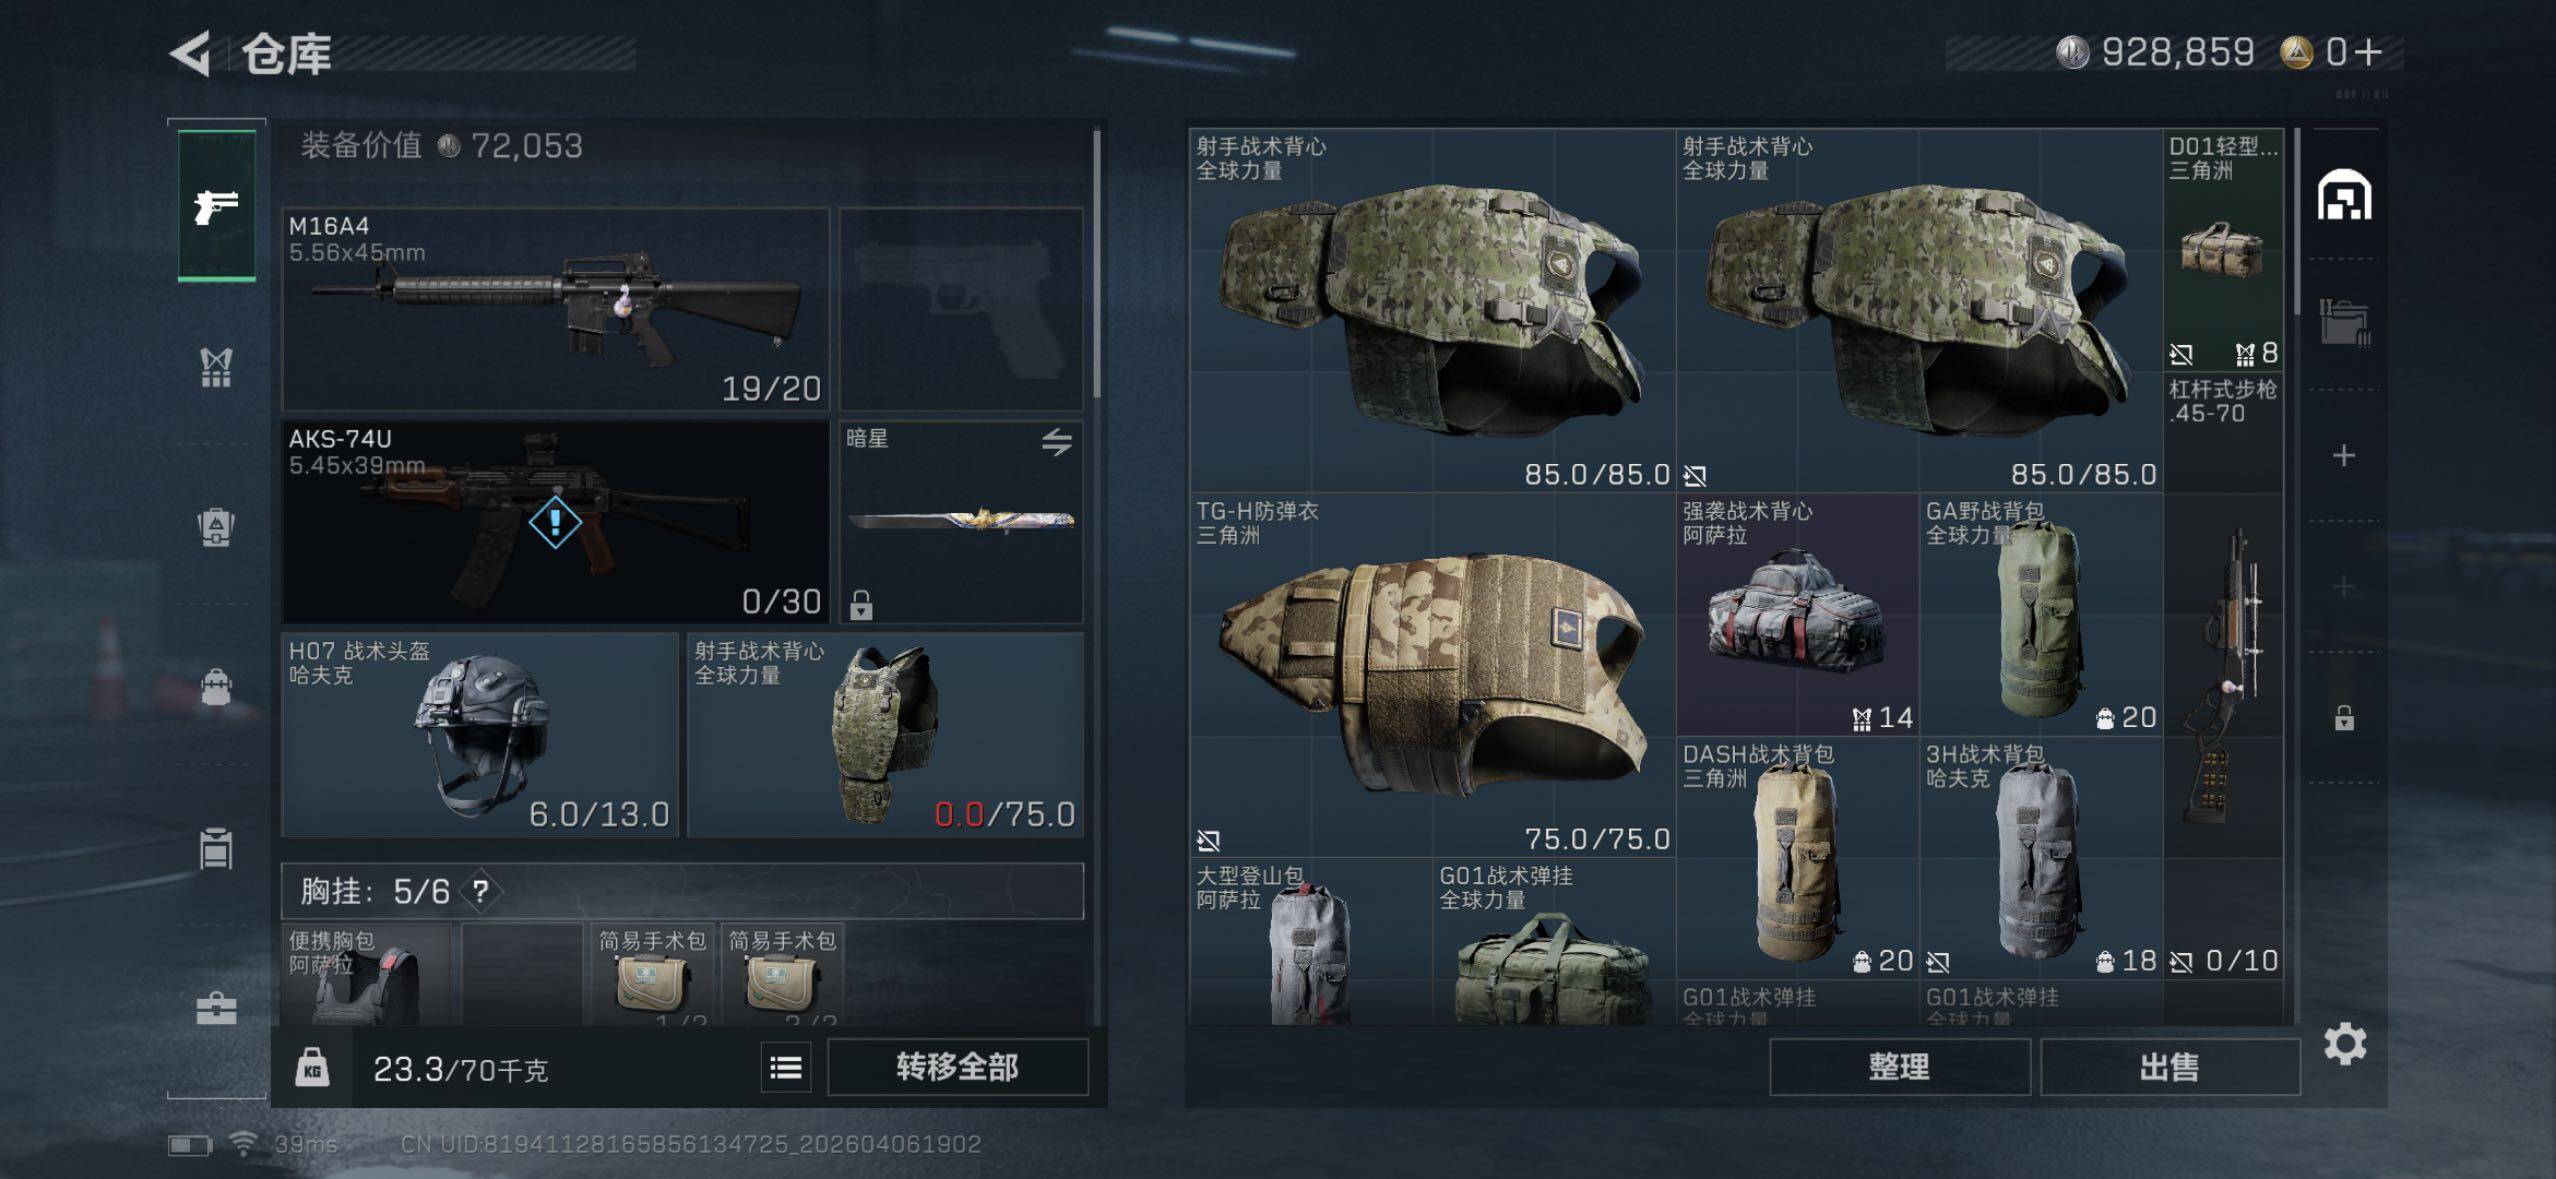
Task: Go back using the arrow beside 仓库
Action: tap(190, 53)
